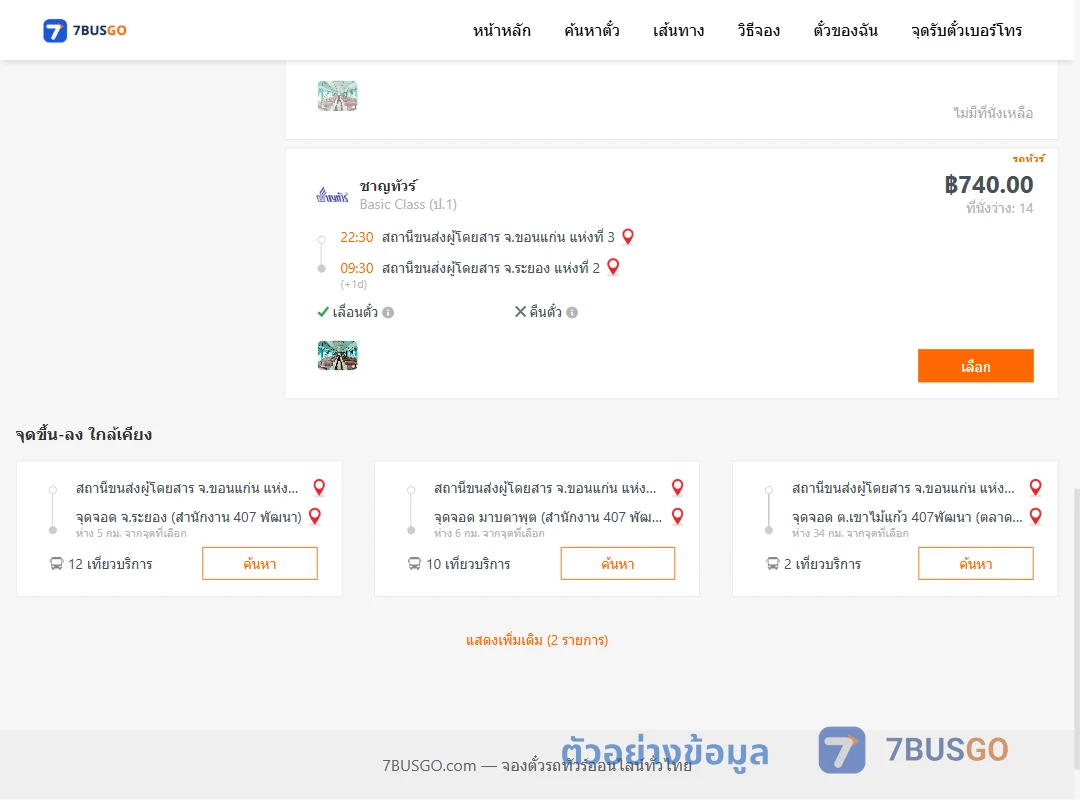Open map pin for ระยอง แห่งที่ 2 arrival
The width and height of the screenshot is (1080, 800).
[x=613, y=267]
